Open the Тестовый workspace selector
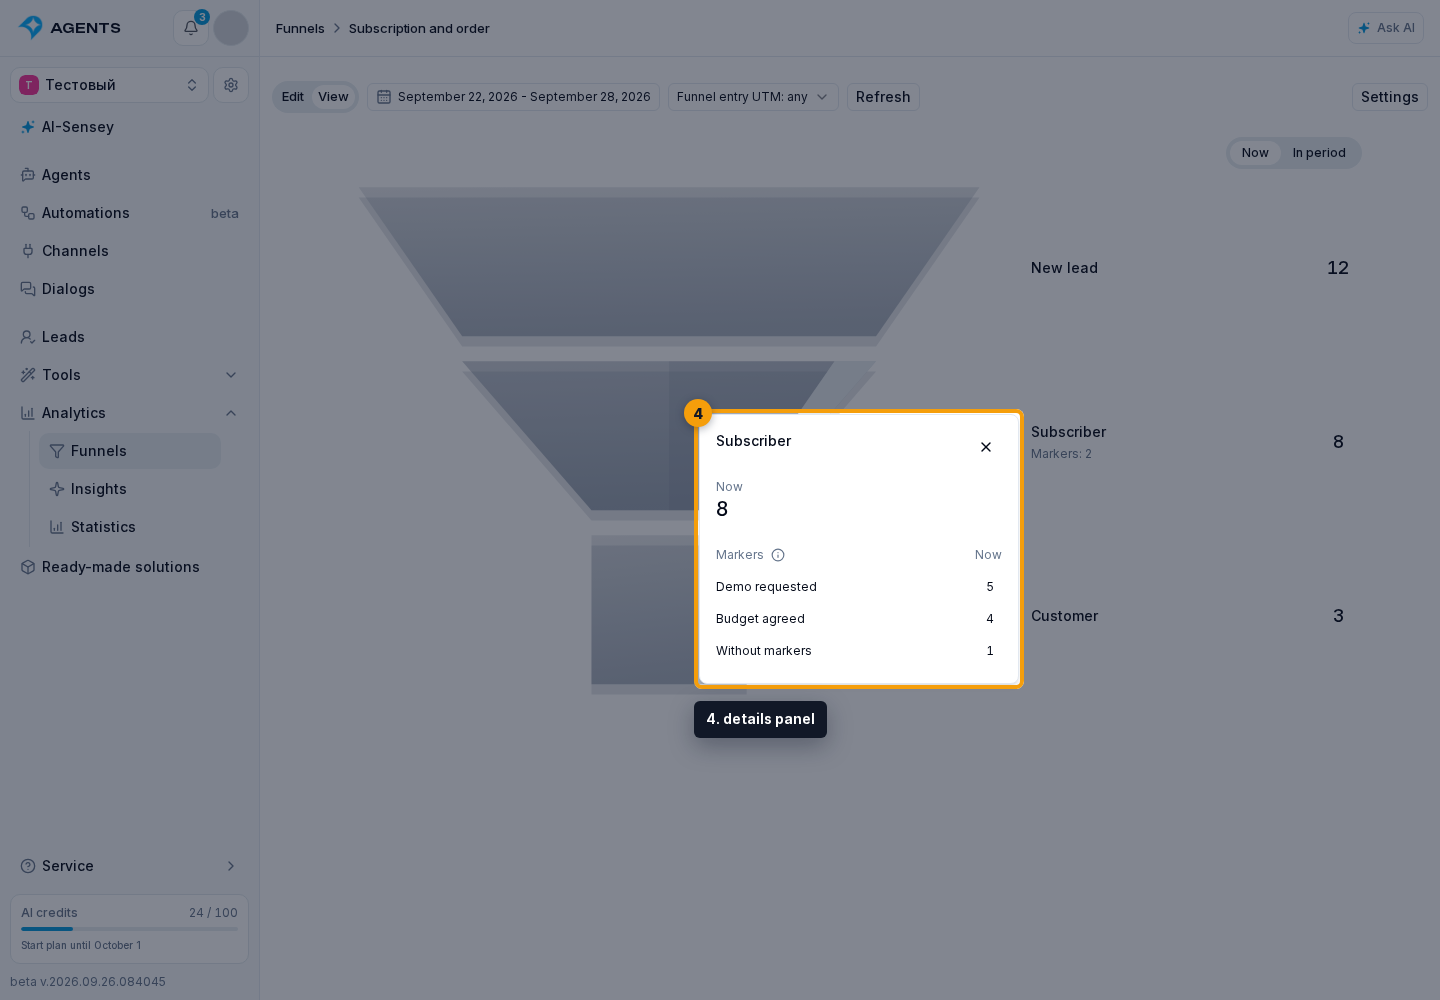 tap(110, 85)
